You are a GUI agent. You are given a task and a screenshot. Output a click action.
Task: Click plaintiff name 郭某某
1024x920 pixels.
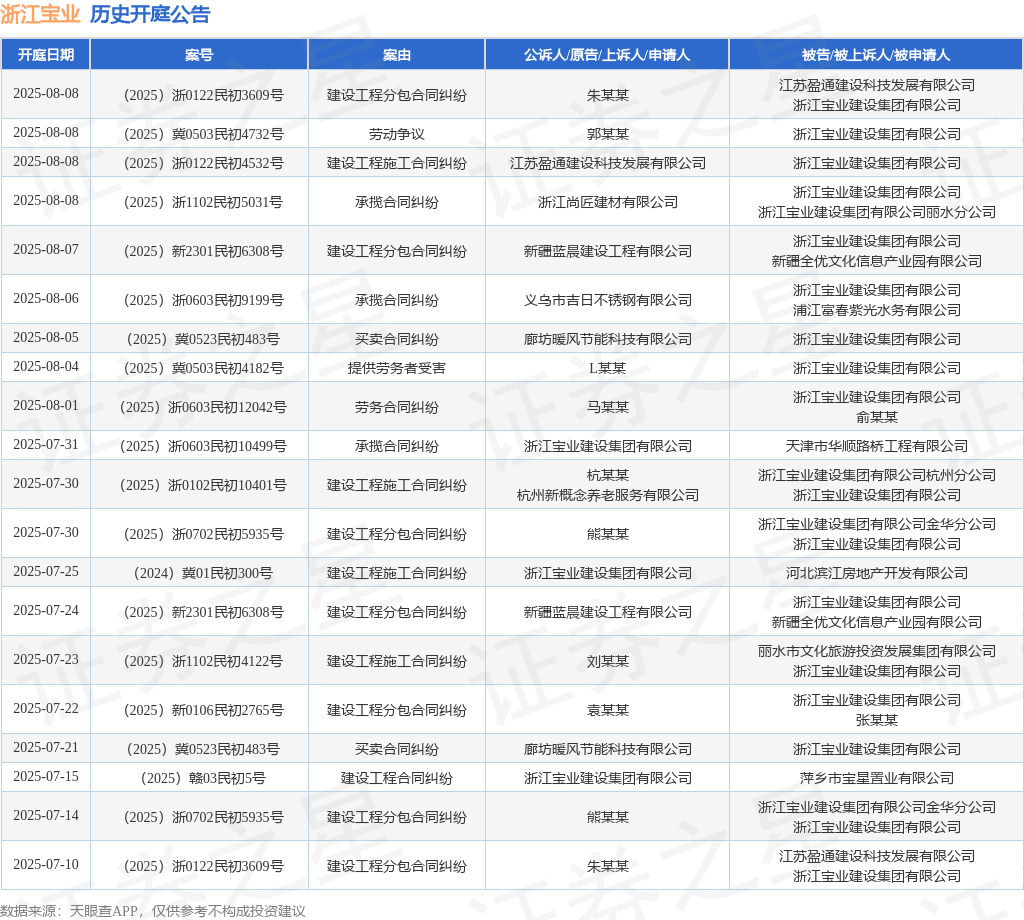coord(607,134)
